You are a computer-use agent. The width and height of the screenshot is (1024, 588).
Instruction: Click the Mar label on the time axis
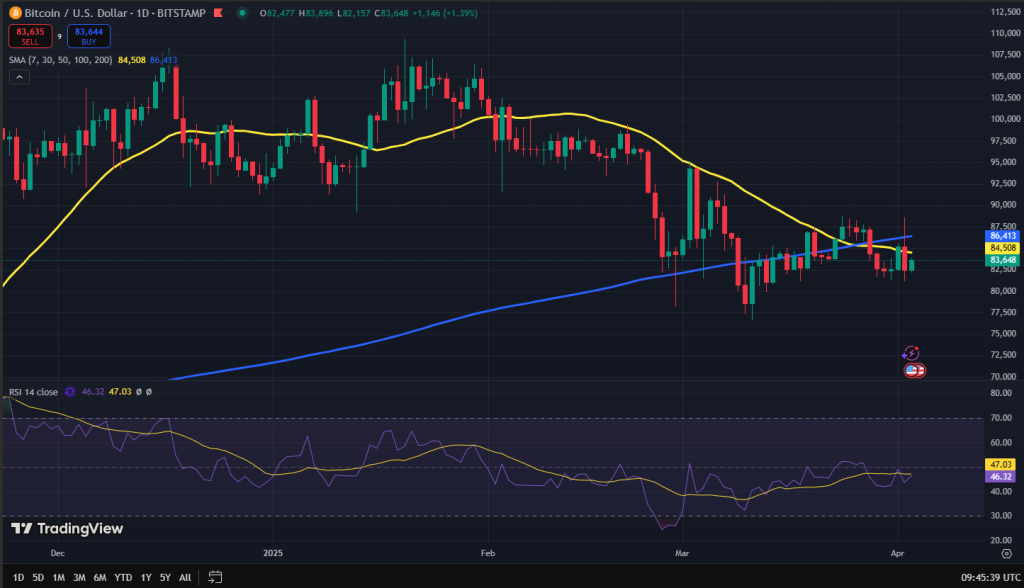coord(682,553)
